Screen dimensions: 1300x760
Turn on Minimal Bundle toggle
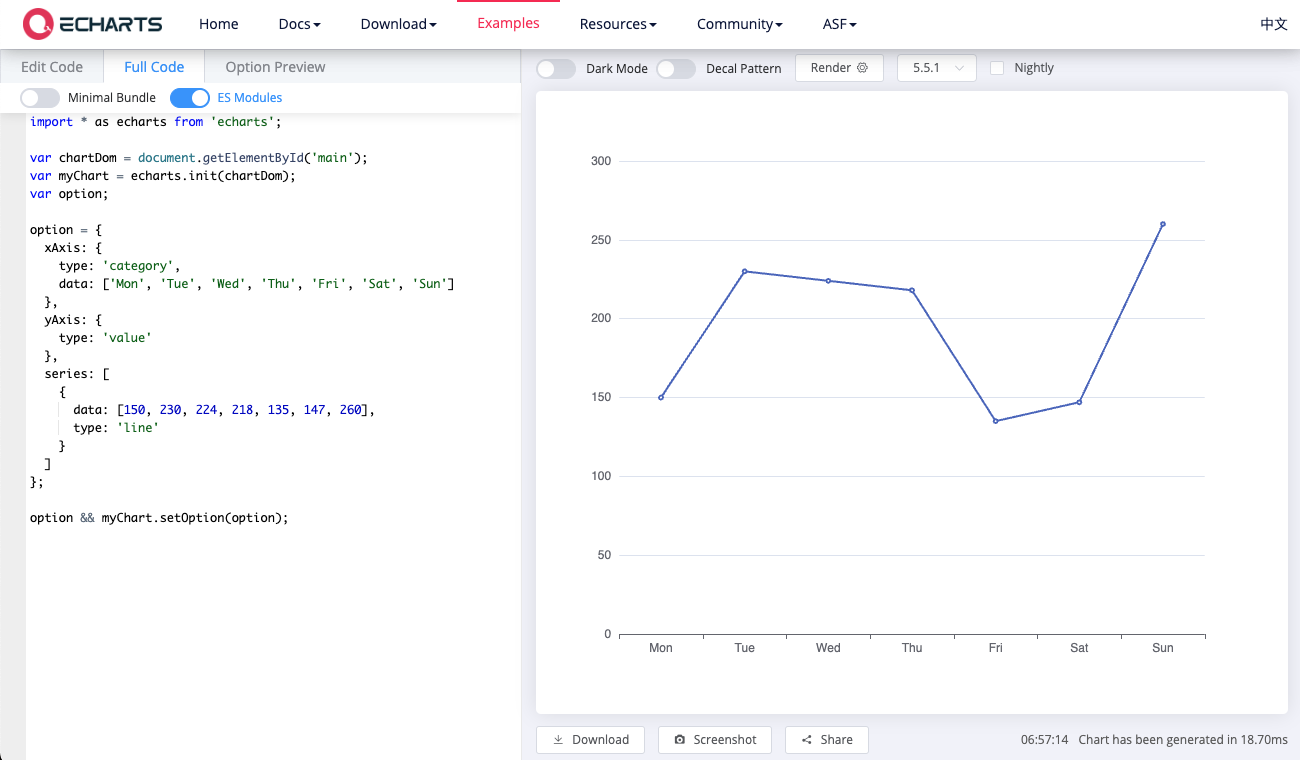(40, 98)
